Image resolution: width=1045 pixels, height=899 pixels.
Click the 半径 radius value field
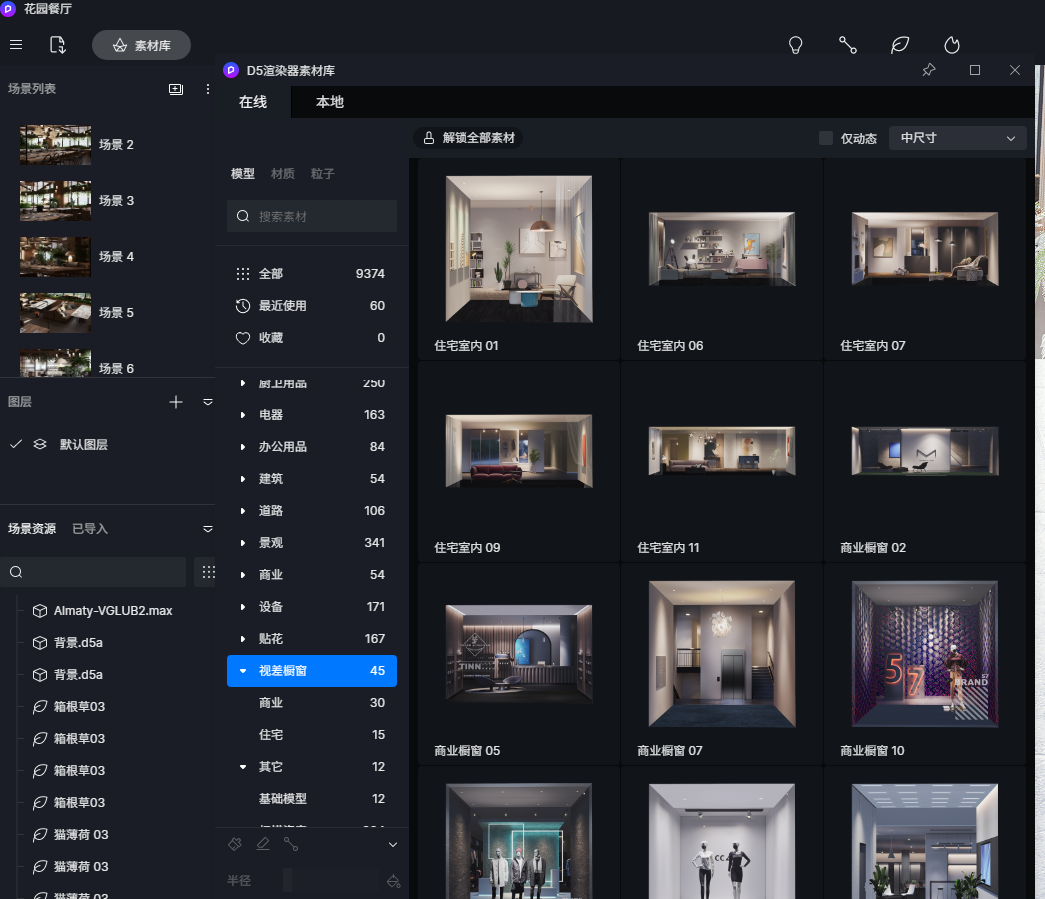[333, 880]
